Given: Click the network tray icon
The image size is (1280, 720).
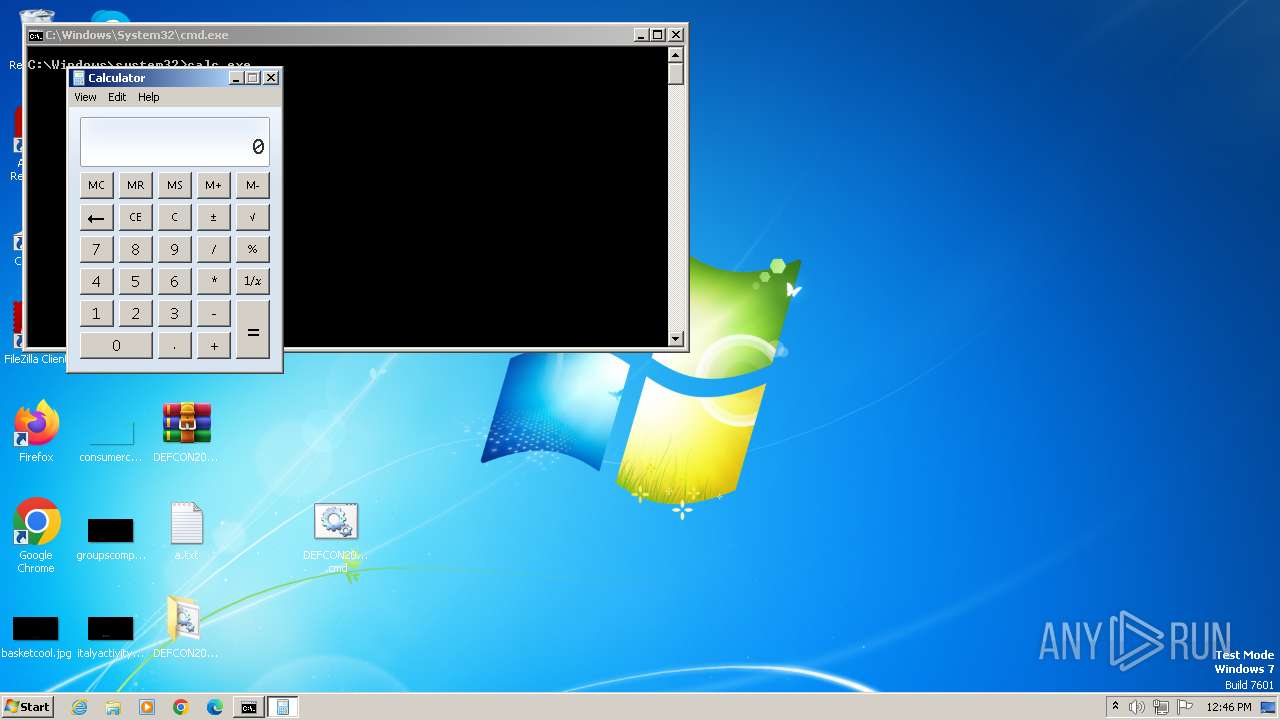Looking at the screenshot, I should pyautogui.click(x=1161, y=707).
